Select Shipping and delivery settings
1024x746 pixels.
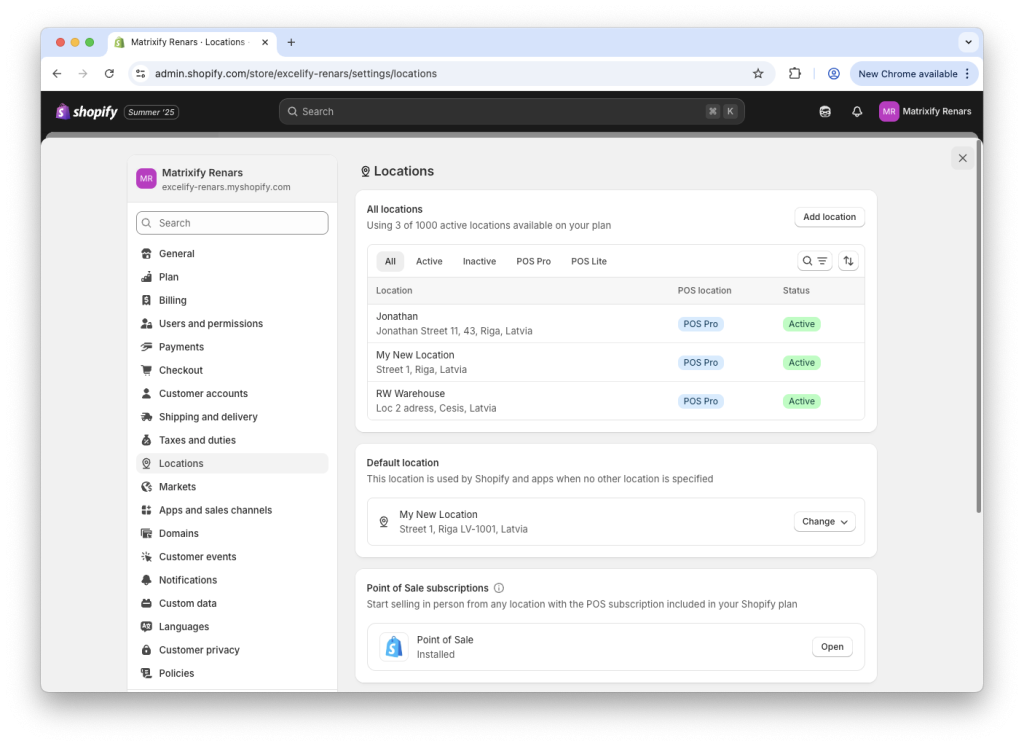click(x=209, y=416)
